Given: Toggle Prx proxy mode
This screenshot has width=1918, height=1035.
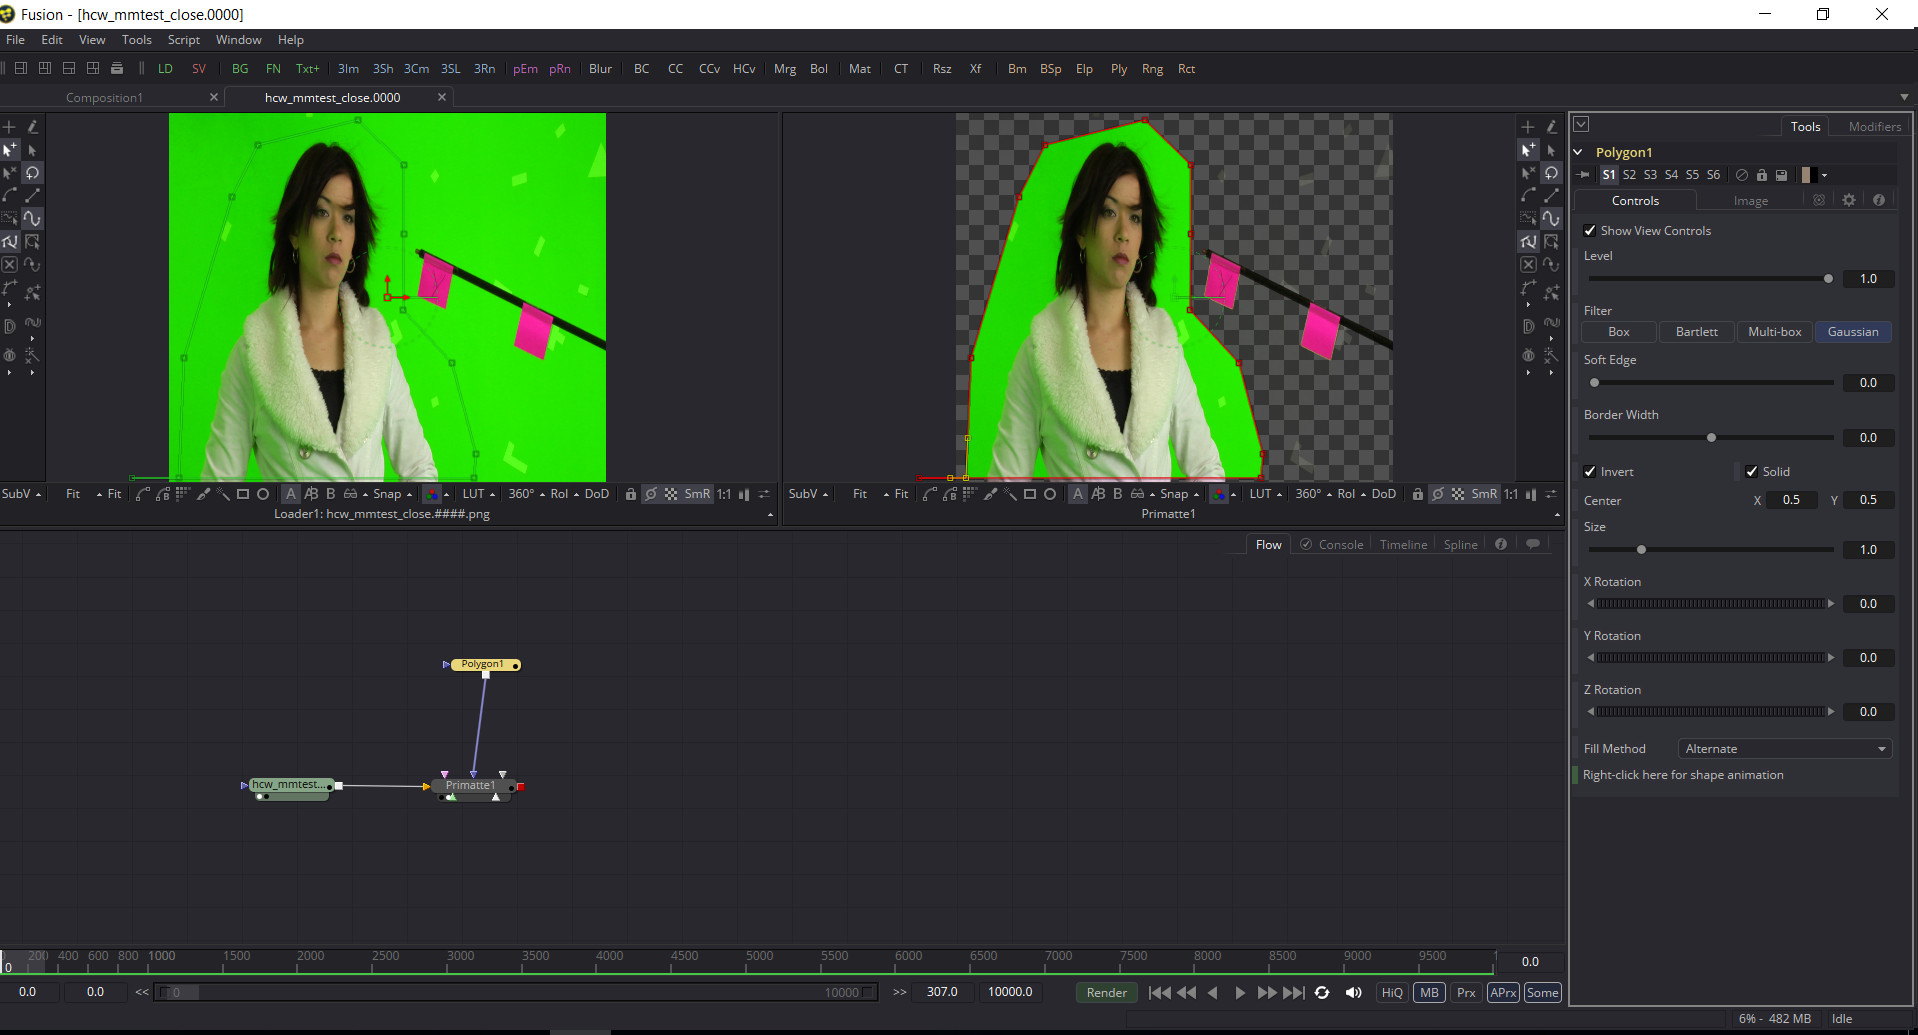Looking at the screenshot, I should pos(1466,993).
